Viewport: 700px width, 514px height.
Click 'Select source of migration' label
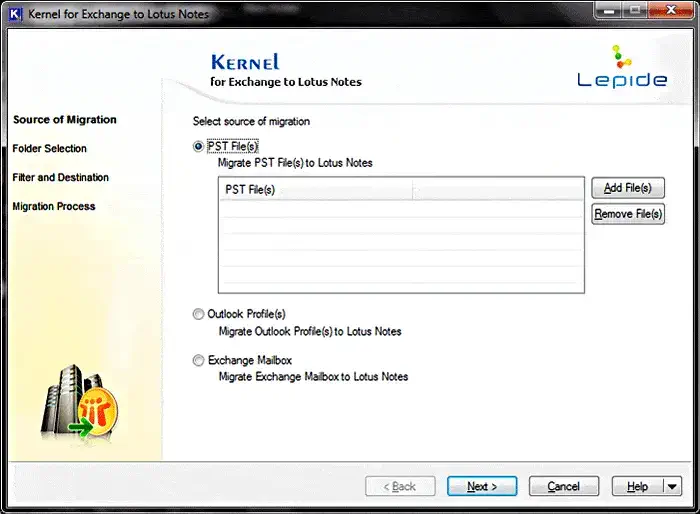pos(251,121)
